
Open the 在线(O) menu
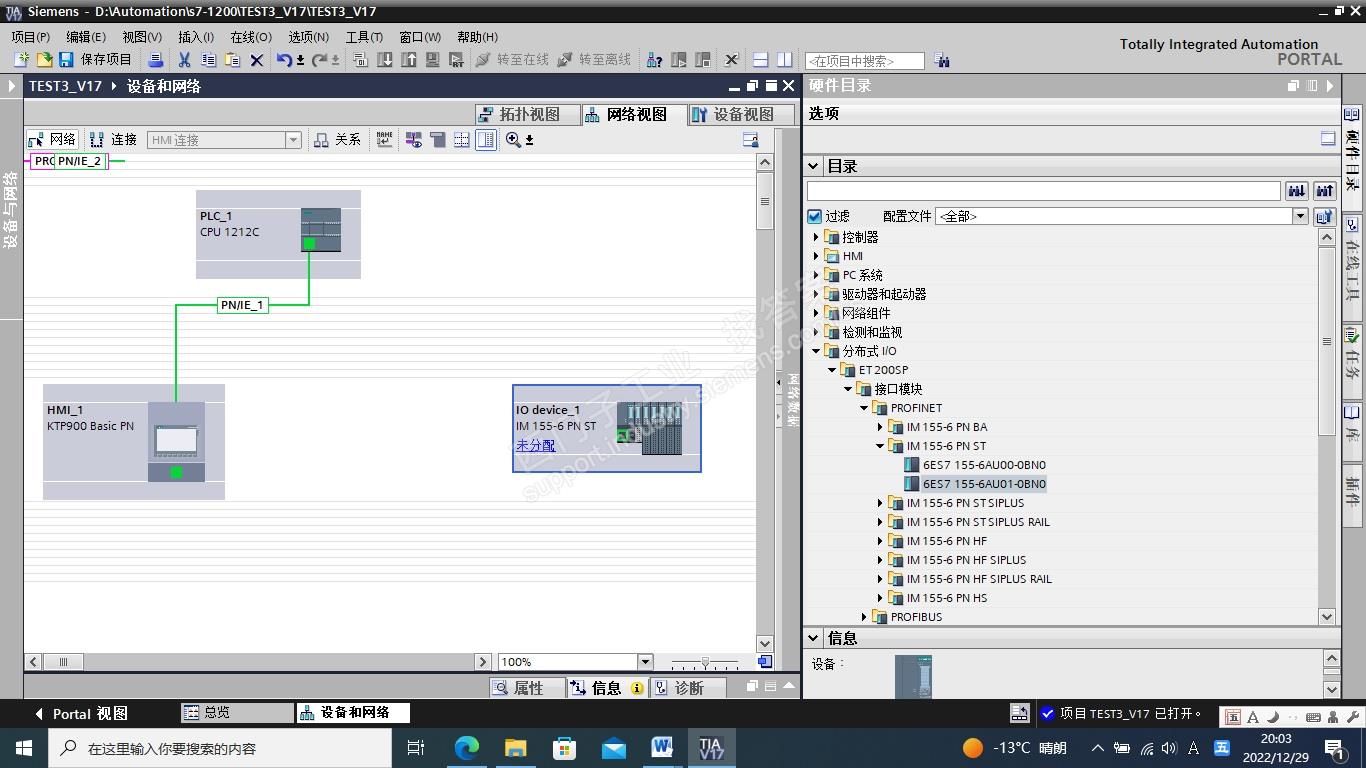tap(250, 37)
